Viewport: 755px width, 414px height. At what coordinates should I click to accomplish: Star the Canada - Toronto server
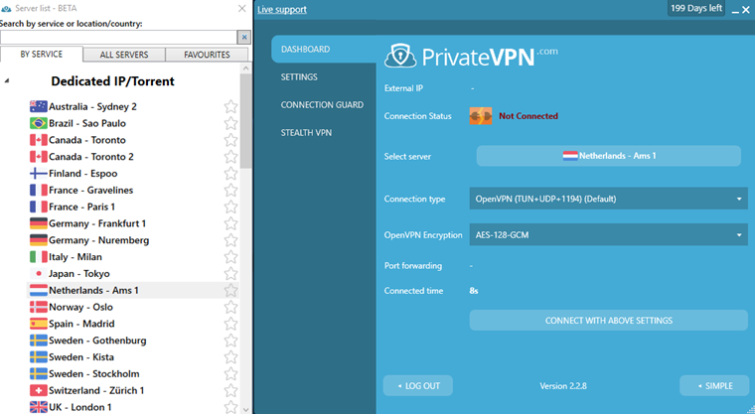pos(231,140)
